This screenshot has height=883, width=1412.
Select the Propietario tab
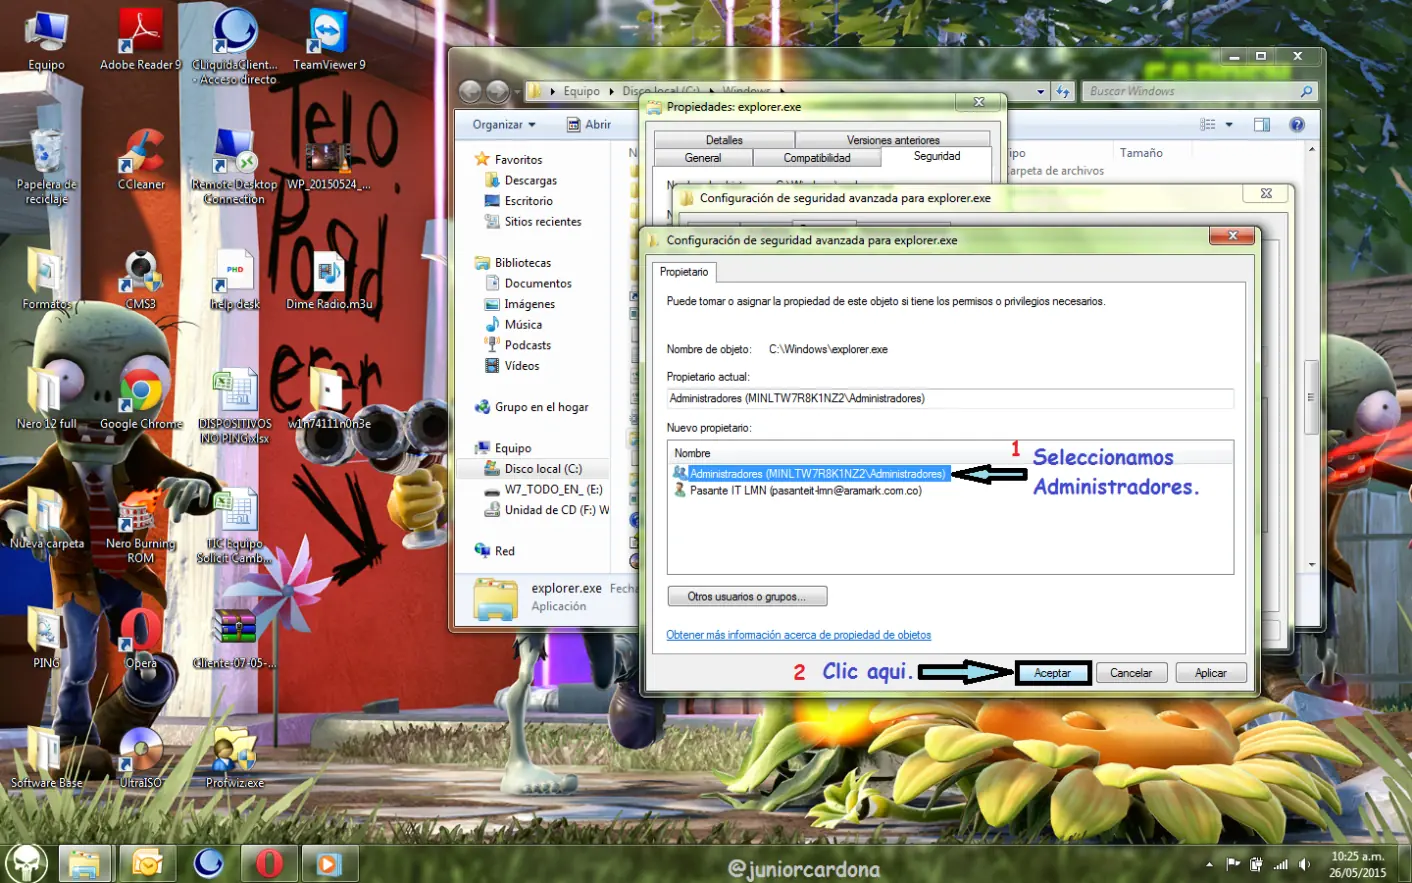click(x=684, y=272)
